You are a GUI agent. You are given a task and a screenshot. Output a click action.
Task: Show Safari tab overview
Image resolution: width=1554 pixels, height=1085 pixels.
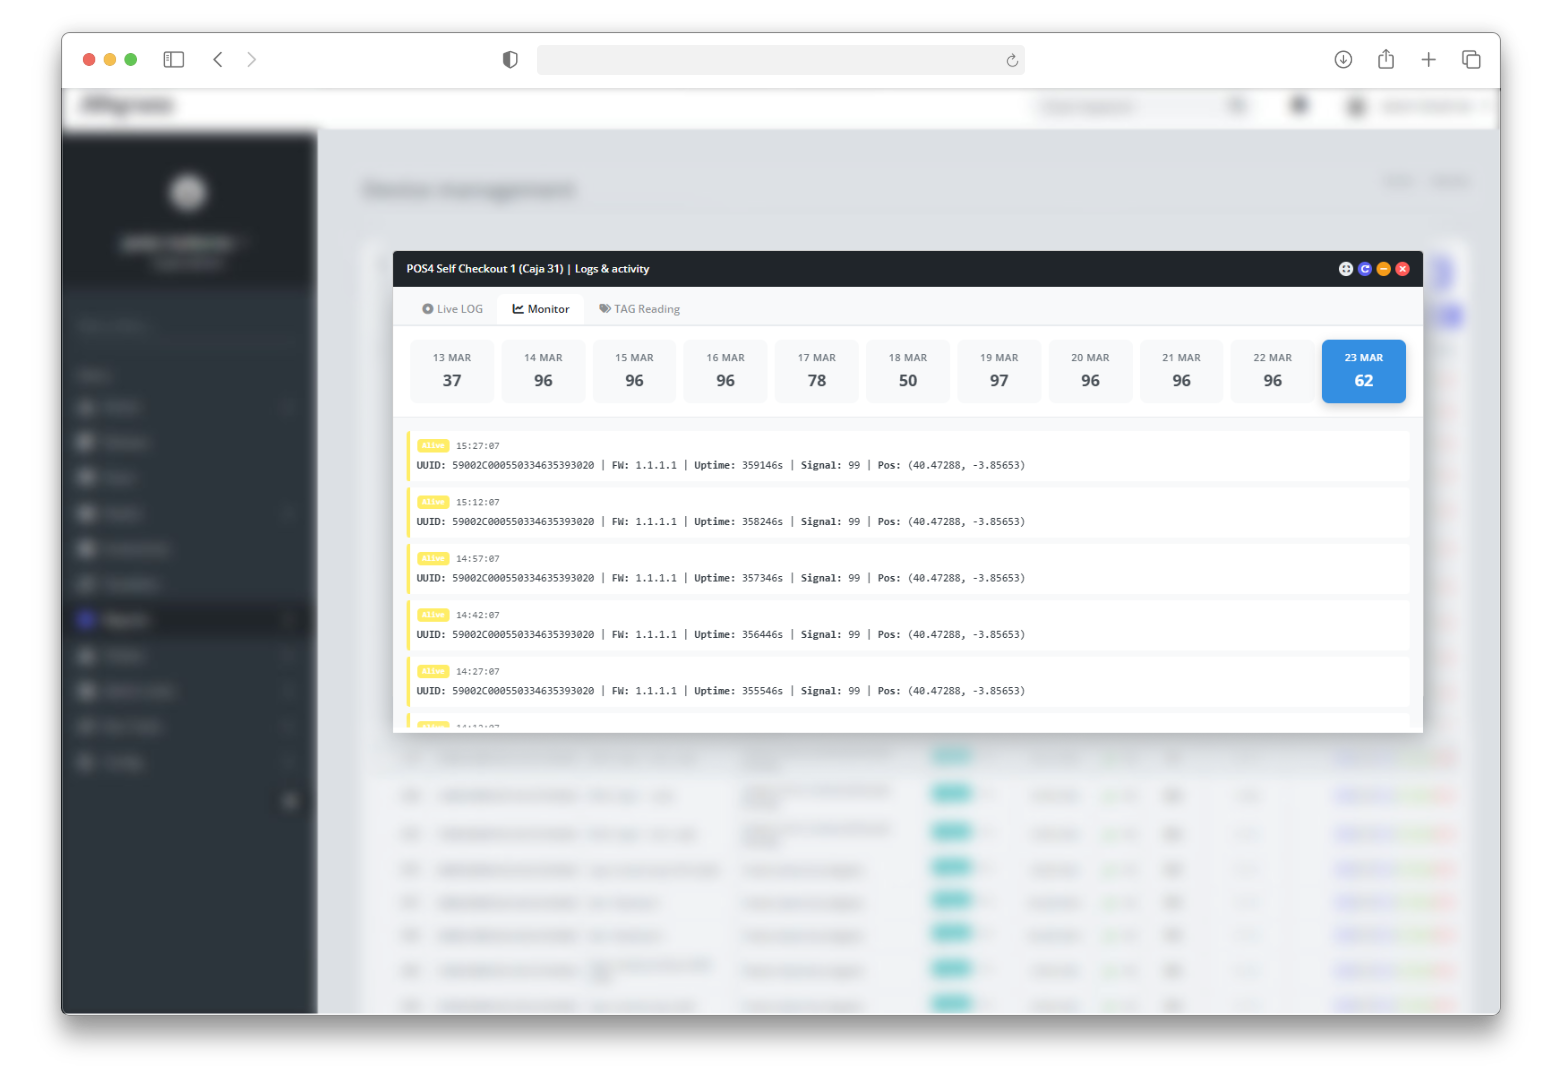tap(1471, 60)
